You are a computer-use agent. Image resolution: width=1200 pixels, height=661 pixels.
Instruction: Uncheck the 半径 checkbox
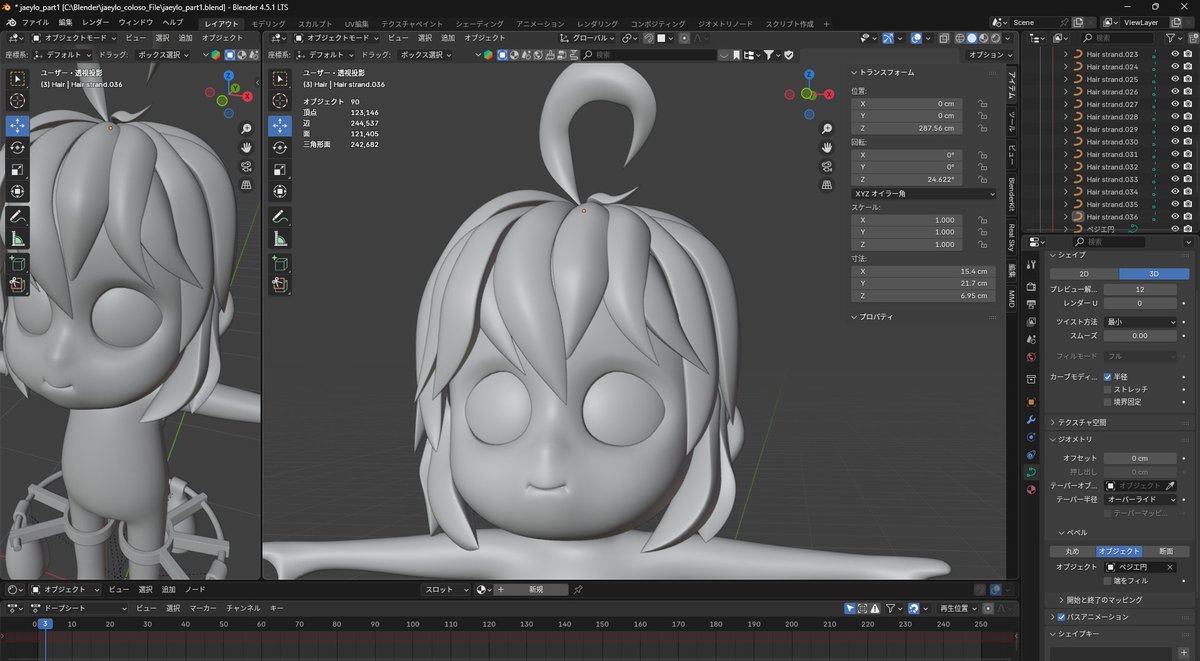[x=1108, y=377]
